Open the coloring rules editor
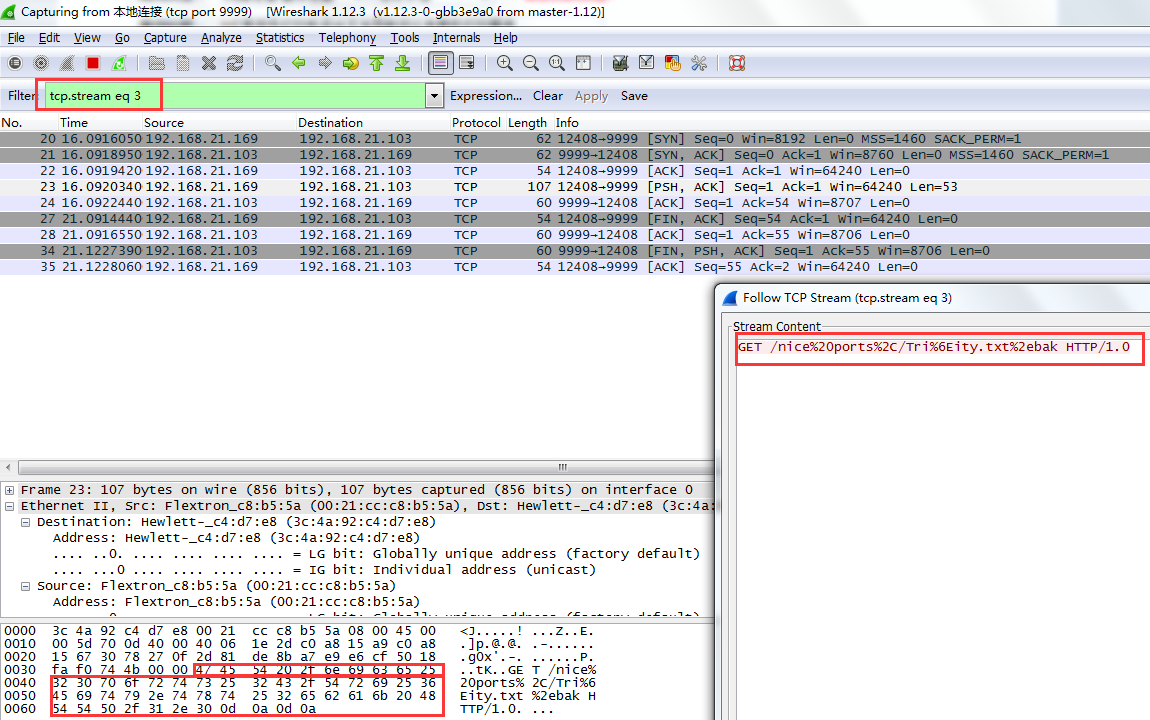1150x720 pixels. coord(673,64)
